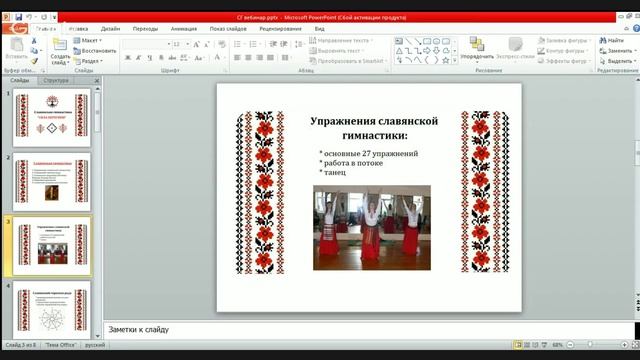Open the Раздел section dropdown
Viewport: 640px width, 360px height.
coord(89,61)
